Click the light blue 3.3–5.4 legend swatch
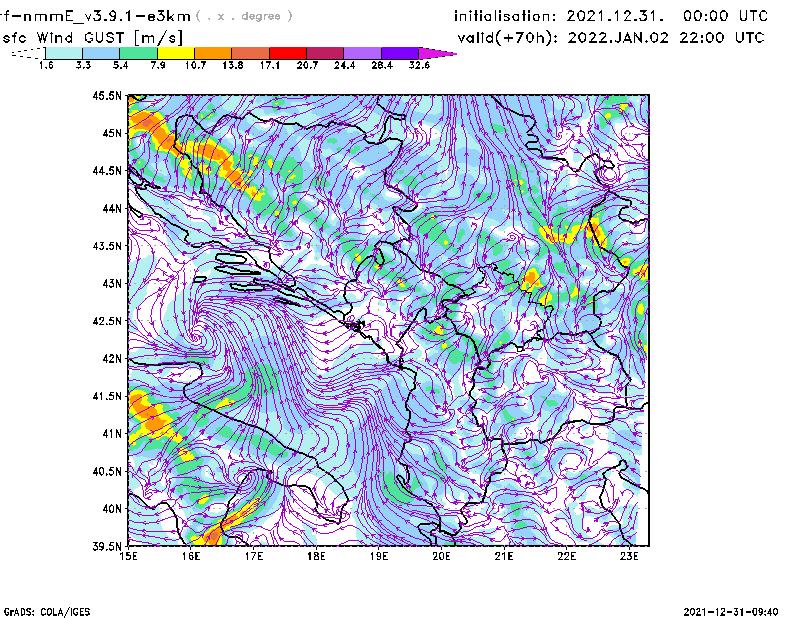This screenshot has width=800, height=618. (101, 53)
